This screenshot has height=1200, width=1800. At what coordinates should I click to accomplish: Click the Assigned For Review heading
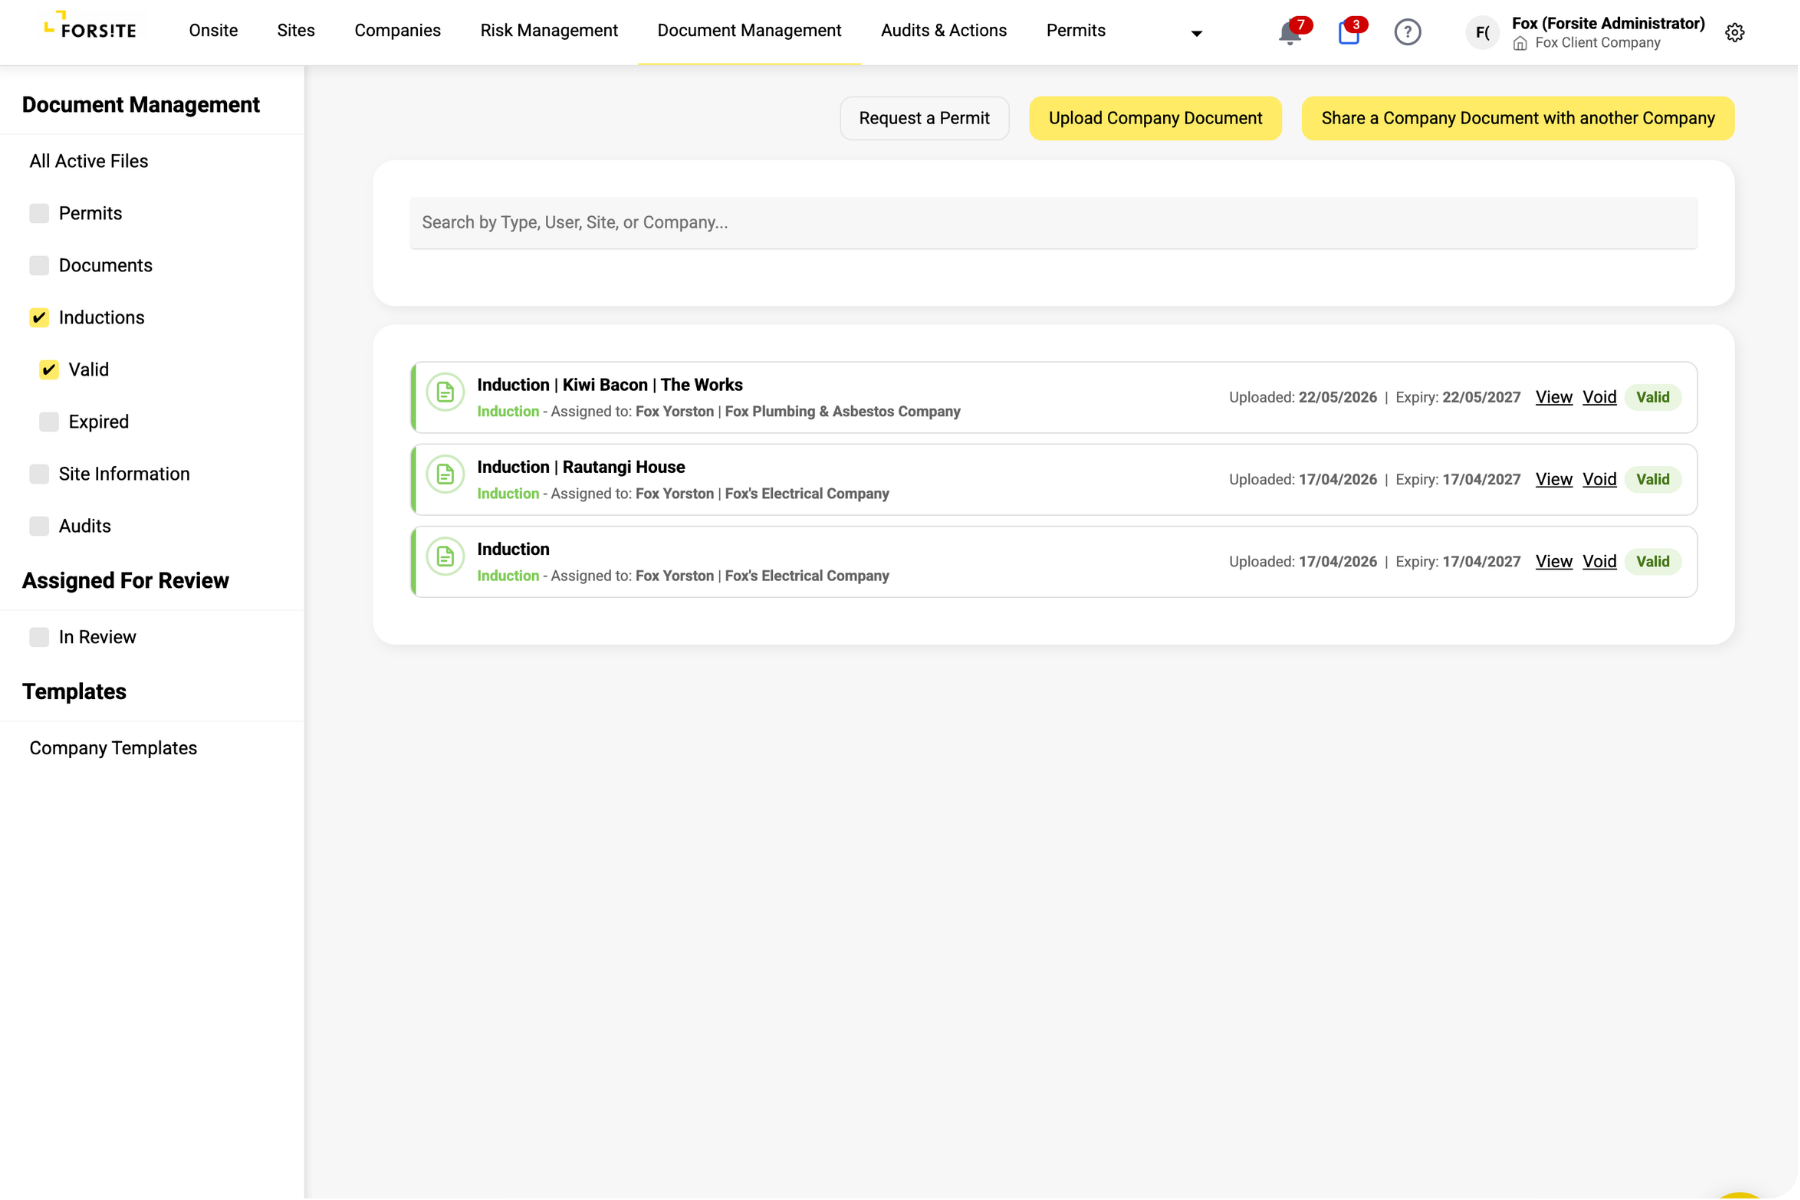125,581
